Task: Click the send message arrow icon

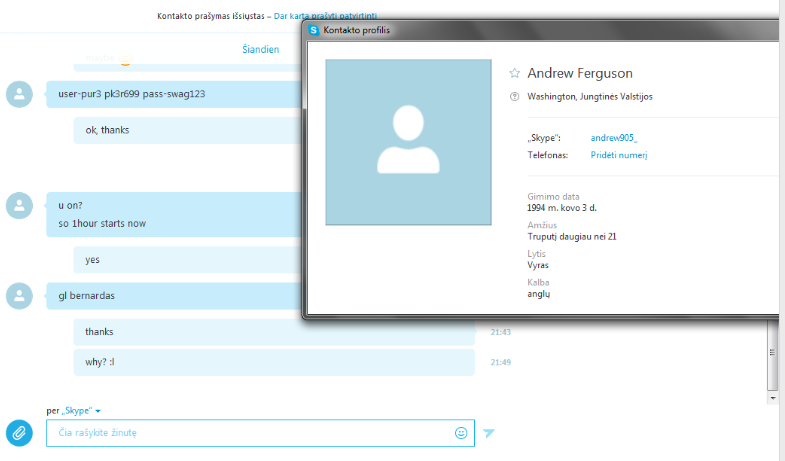Action: coord(489,433)
